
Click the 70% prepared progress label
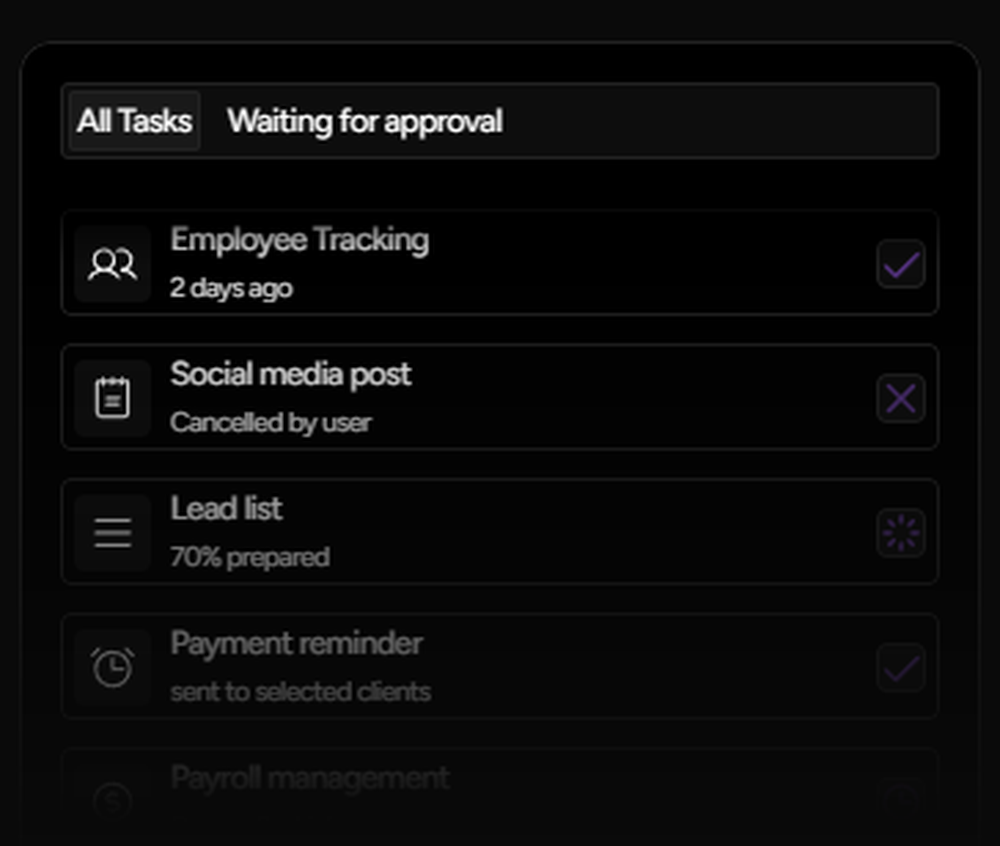(249, 557)
